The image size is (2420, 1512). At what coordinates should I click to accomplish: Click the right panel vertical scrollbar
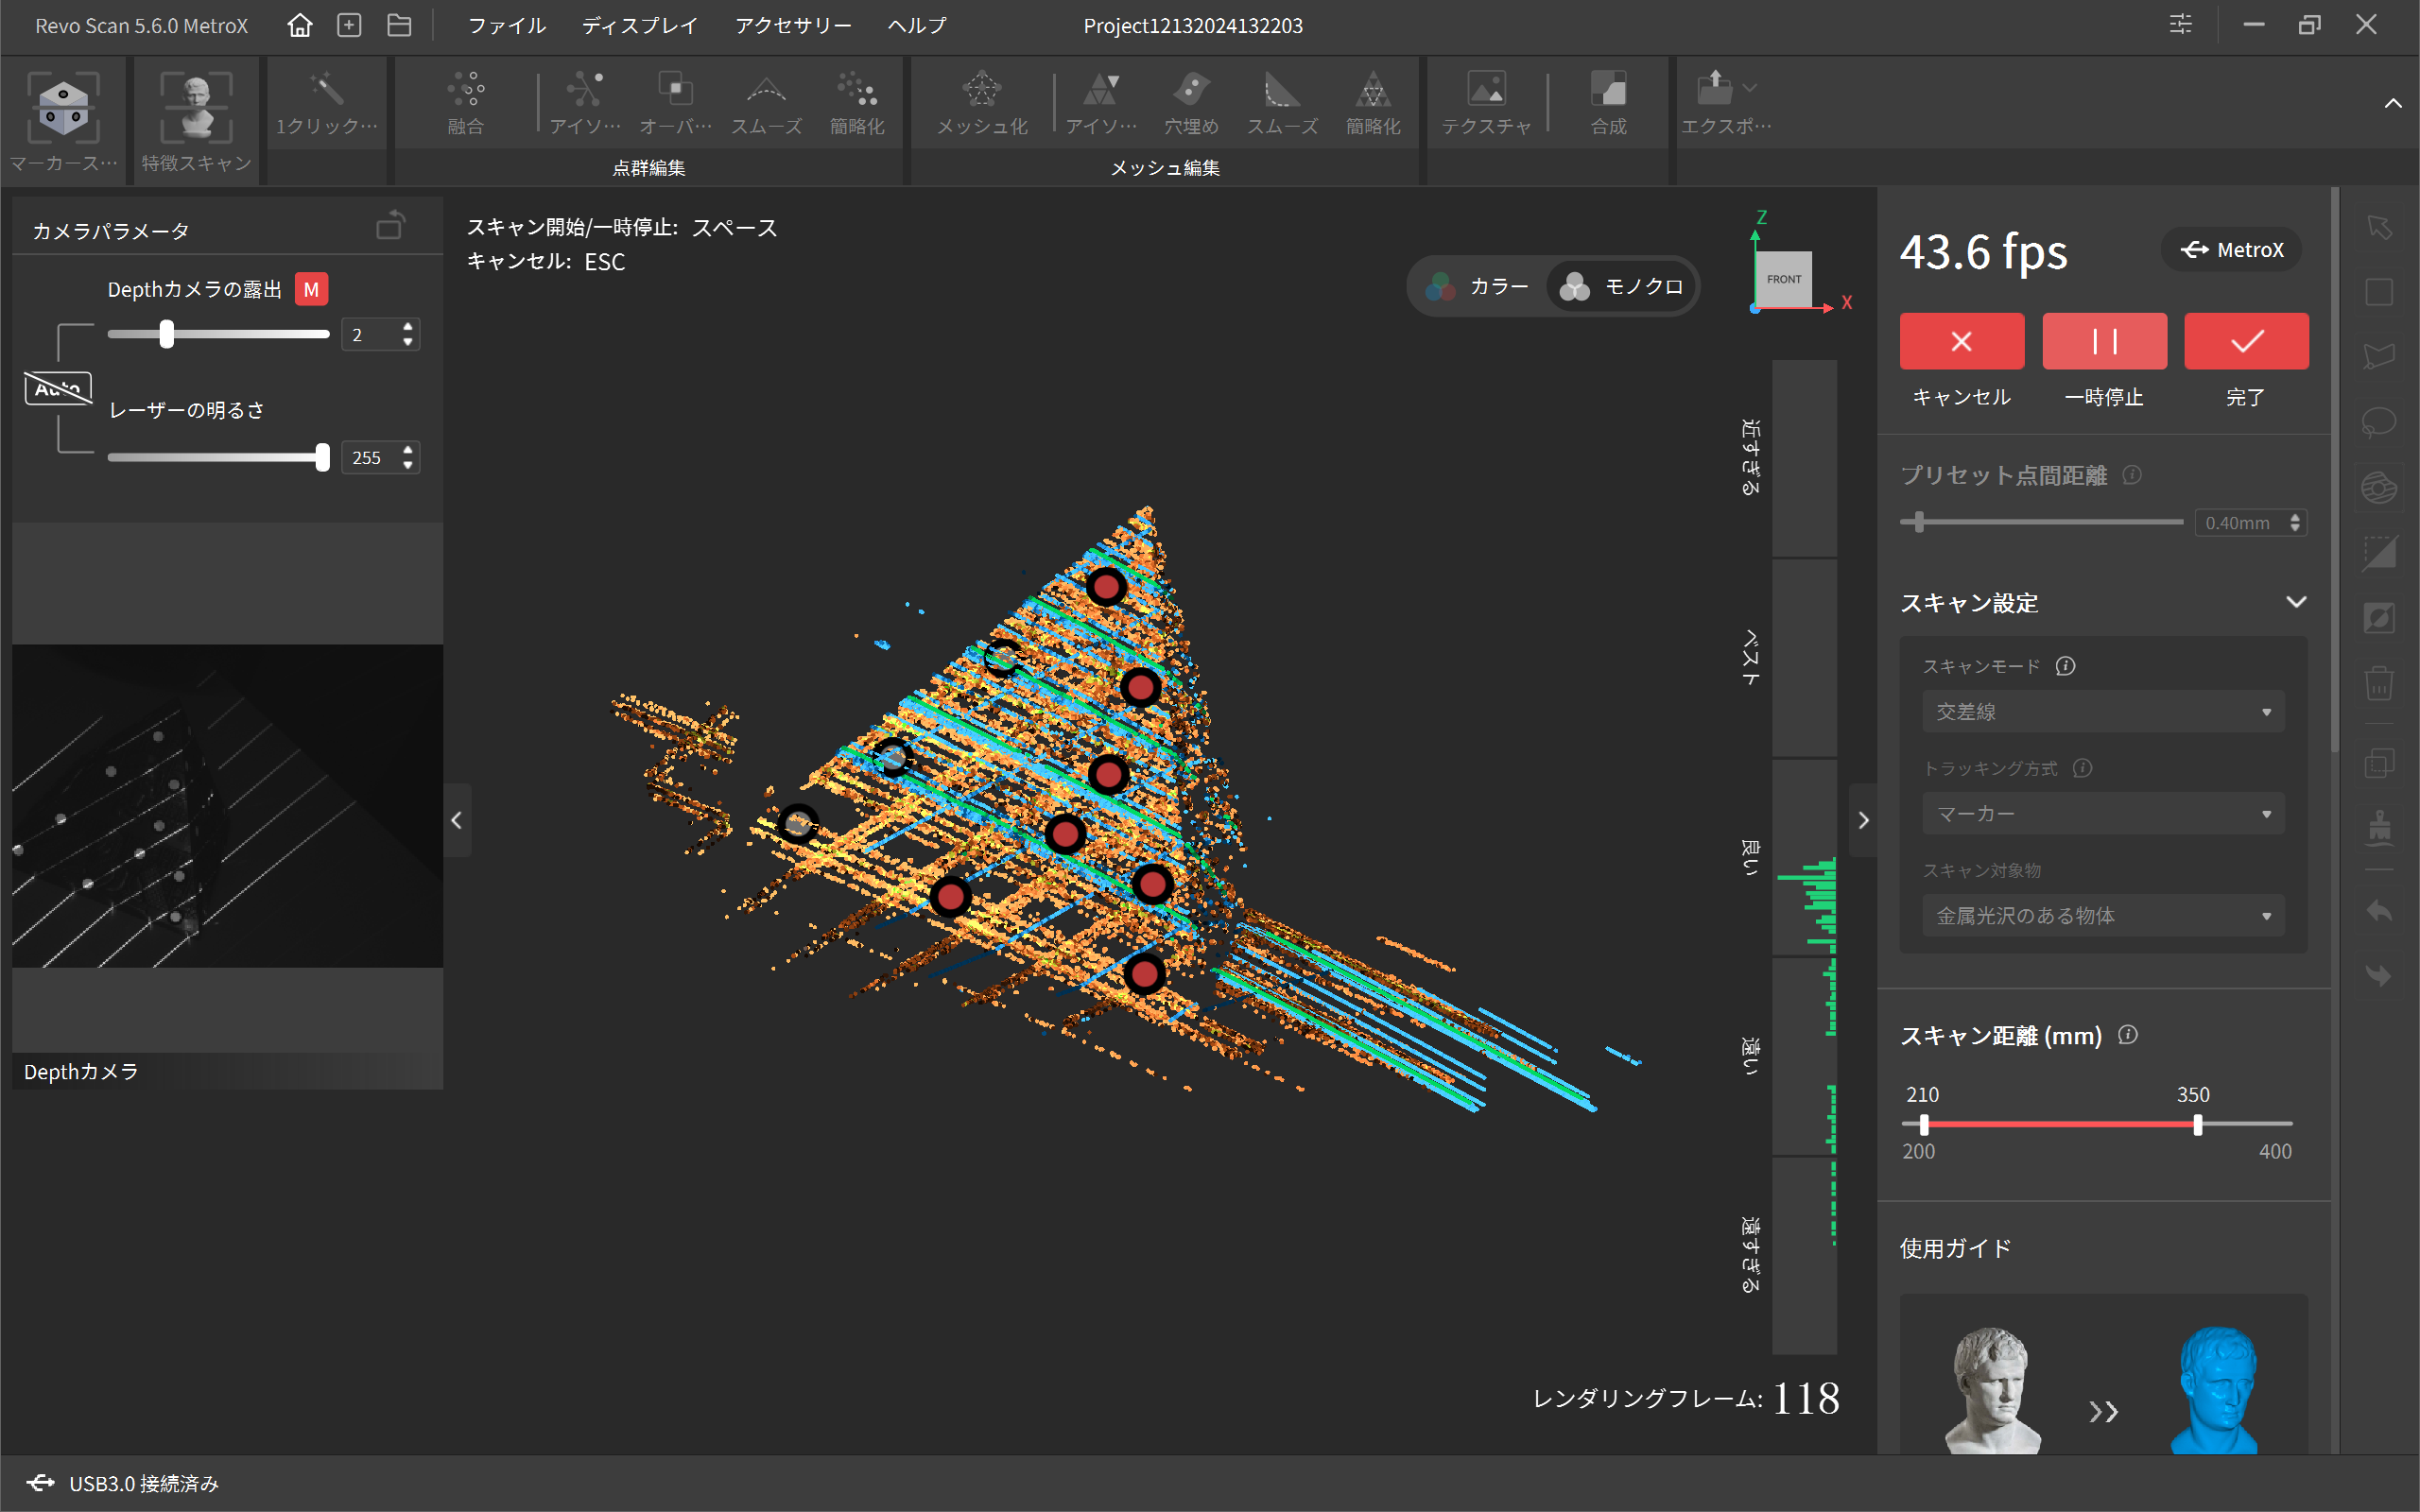[x=2335, y=470]
